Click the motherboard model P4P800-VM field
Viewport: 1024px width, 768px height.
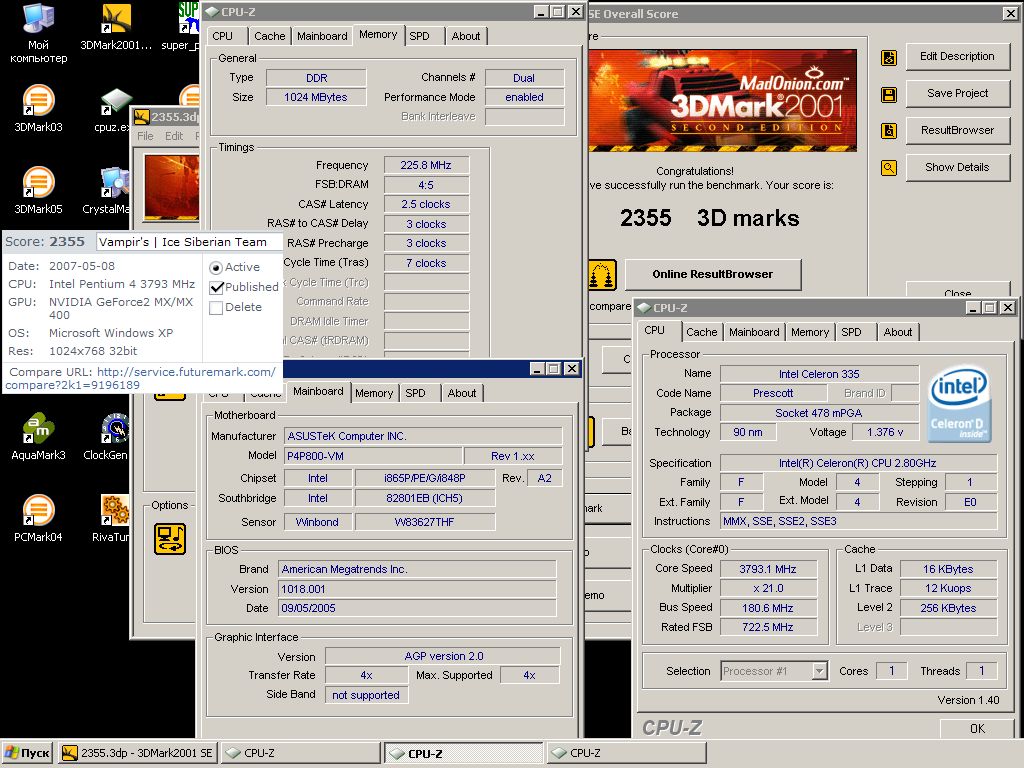[374, 456]
